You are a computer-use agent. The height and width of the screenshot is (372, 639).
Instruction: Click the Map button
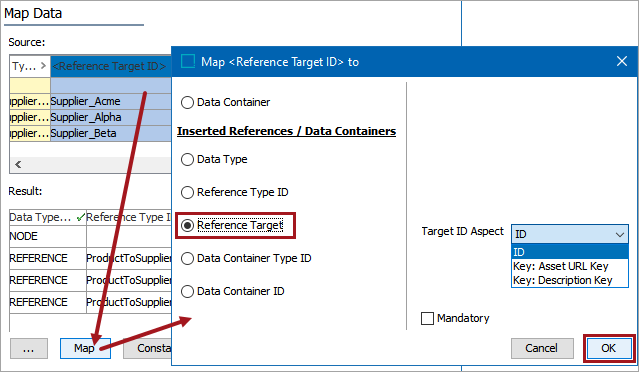pyautogui.click(x=85, y=348)
